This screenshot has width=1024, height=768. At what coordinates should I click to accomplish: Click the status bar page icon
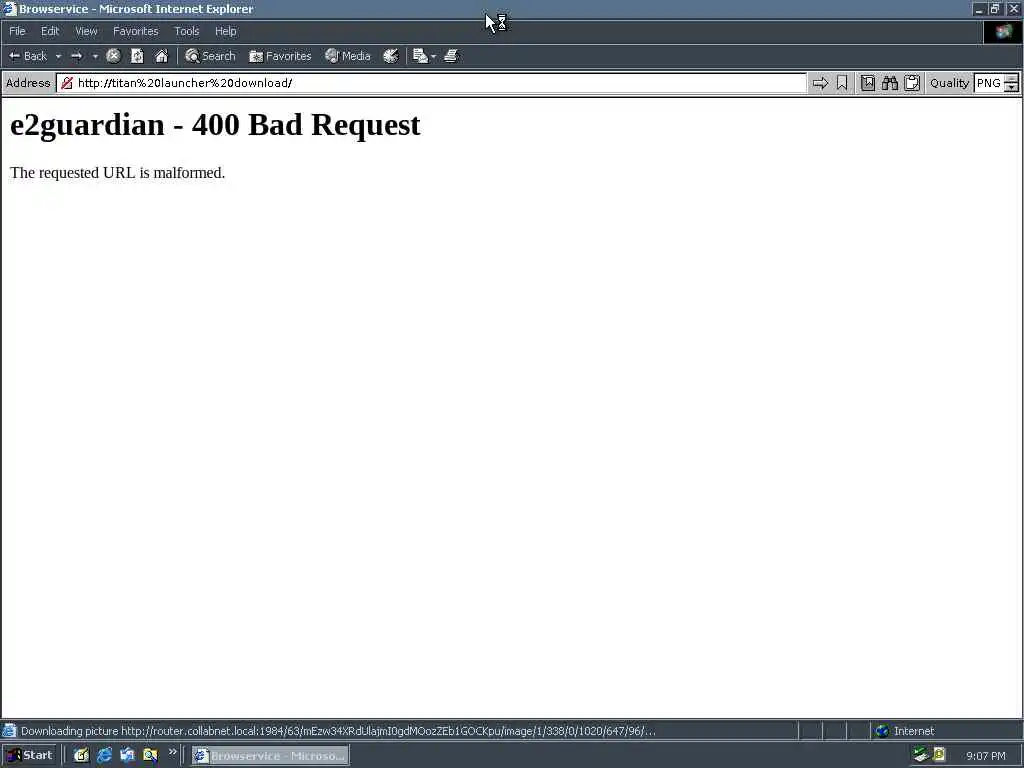coord(8,731)
